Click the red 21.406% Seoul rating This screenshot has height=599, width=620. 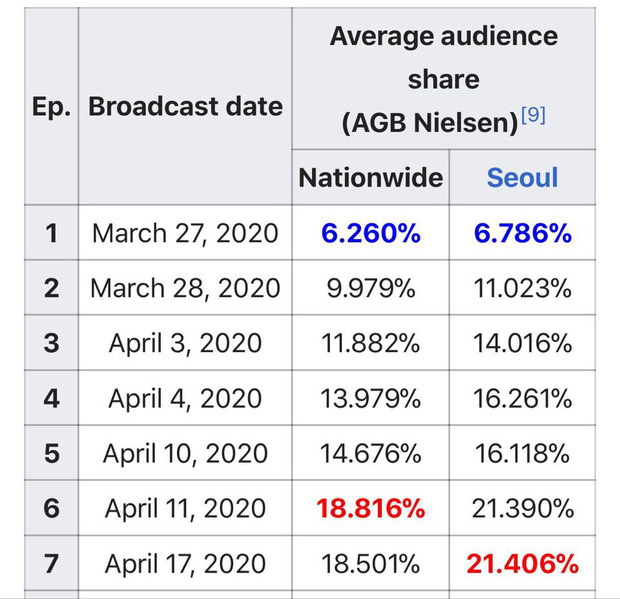tap(522, 563)
